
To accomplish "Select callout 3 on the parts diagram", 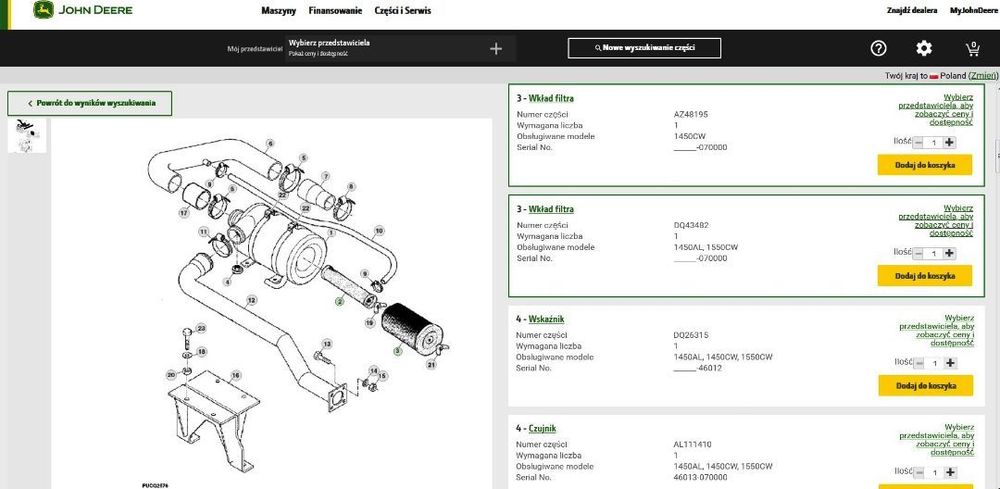I will [397, 351].
